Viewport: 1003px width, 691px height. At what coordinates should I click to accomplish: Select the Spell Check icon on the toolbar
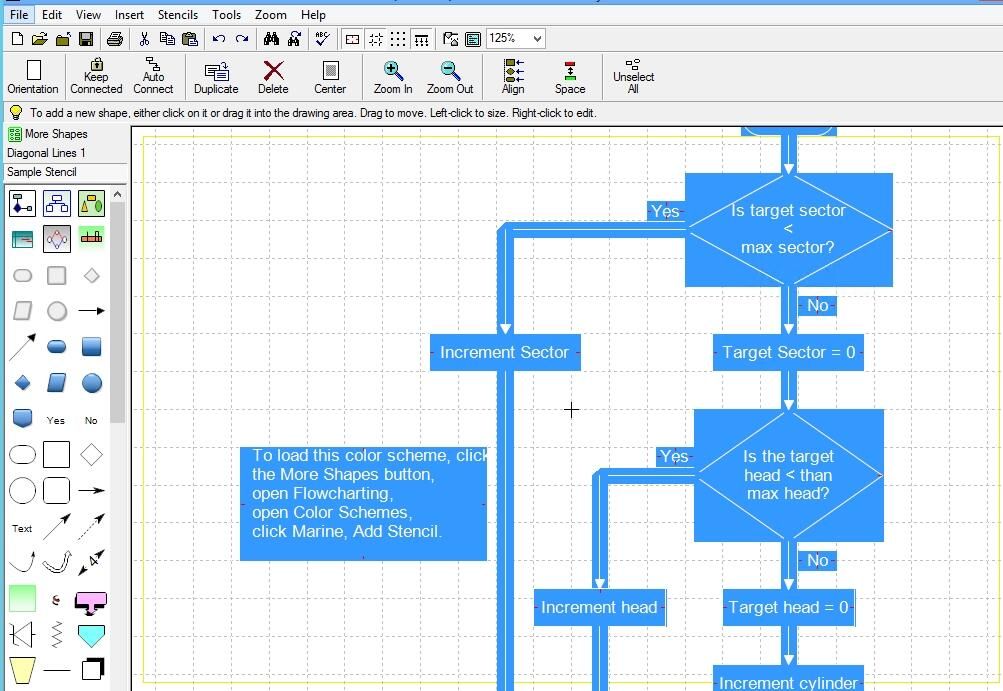322,39
